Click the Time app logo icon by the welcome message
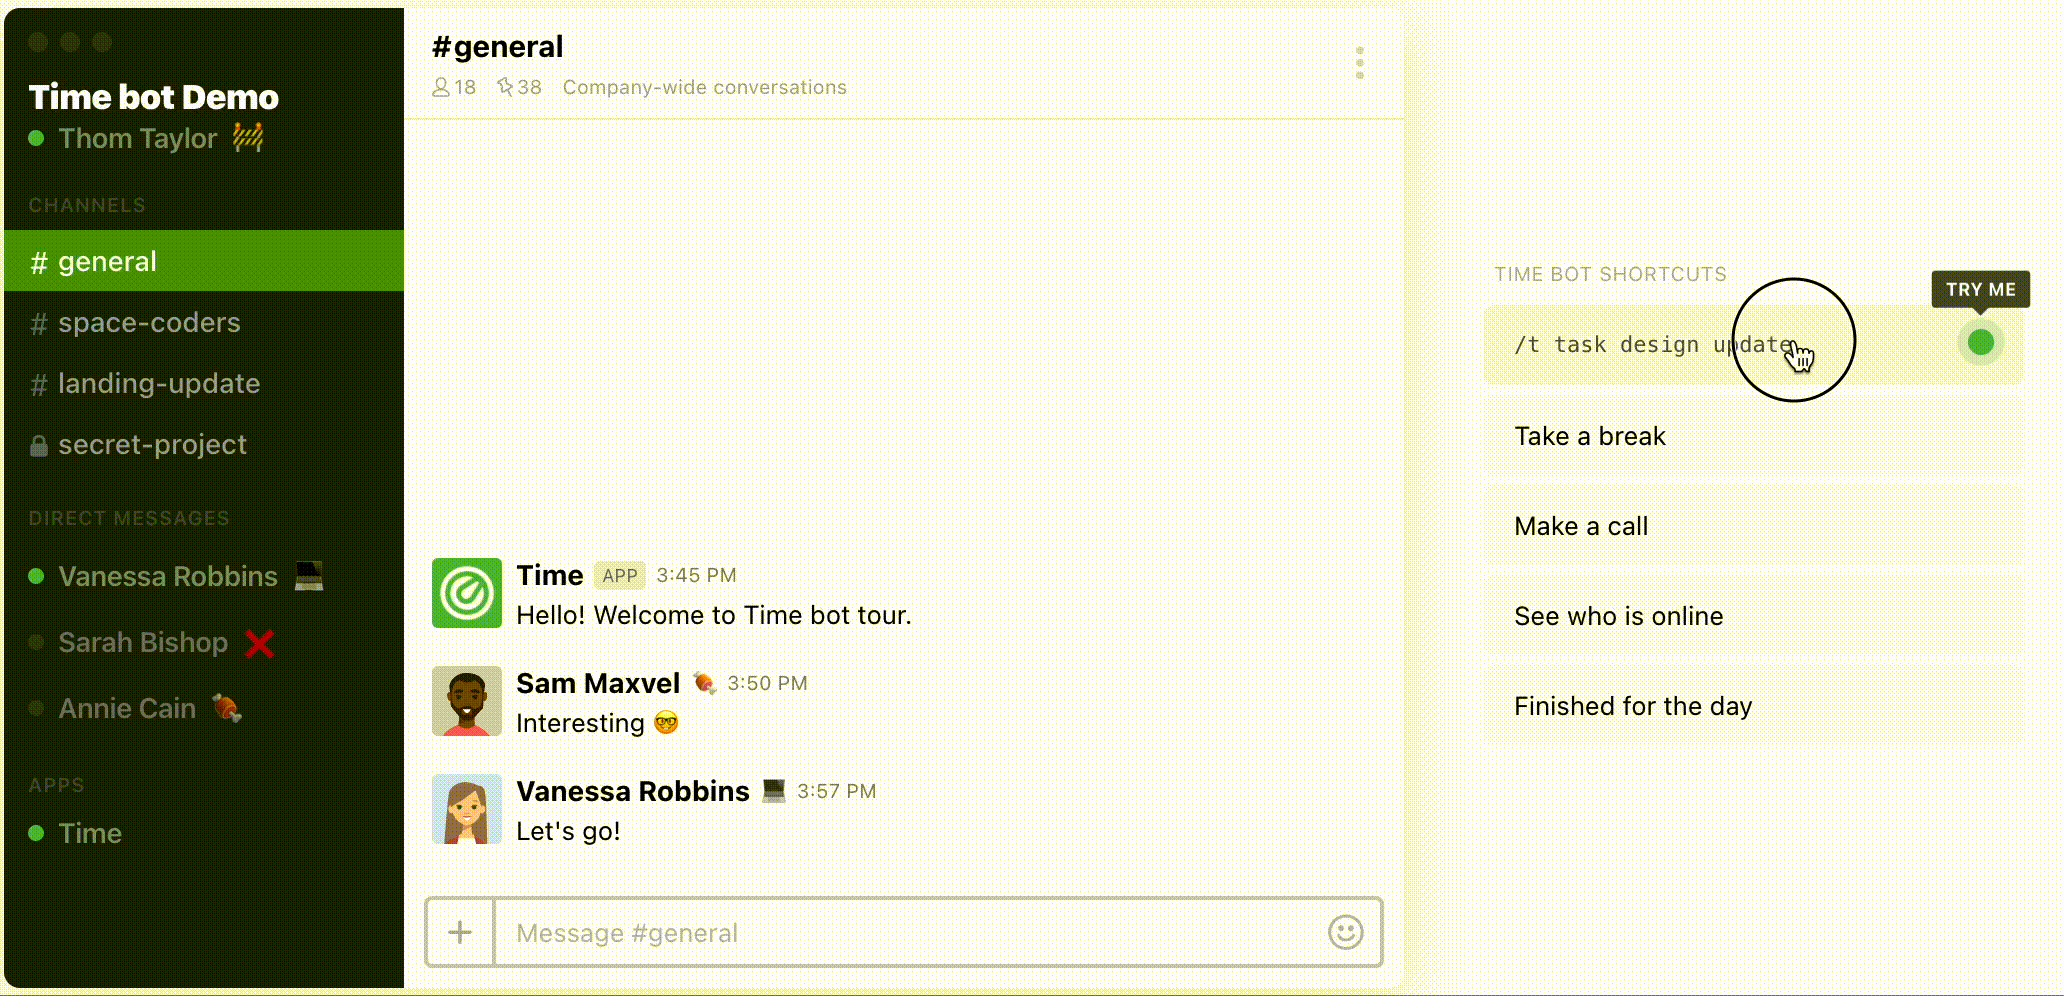Screen dimensions: 2064x996 coord(466,593)
